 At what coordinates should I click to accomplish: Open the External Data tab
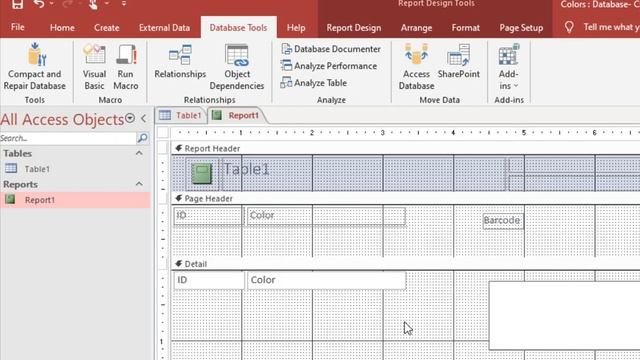tap(164, 28)
